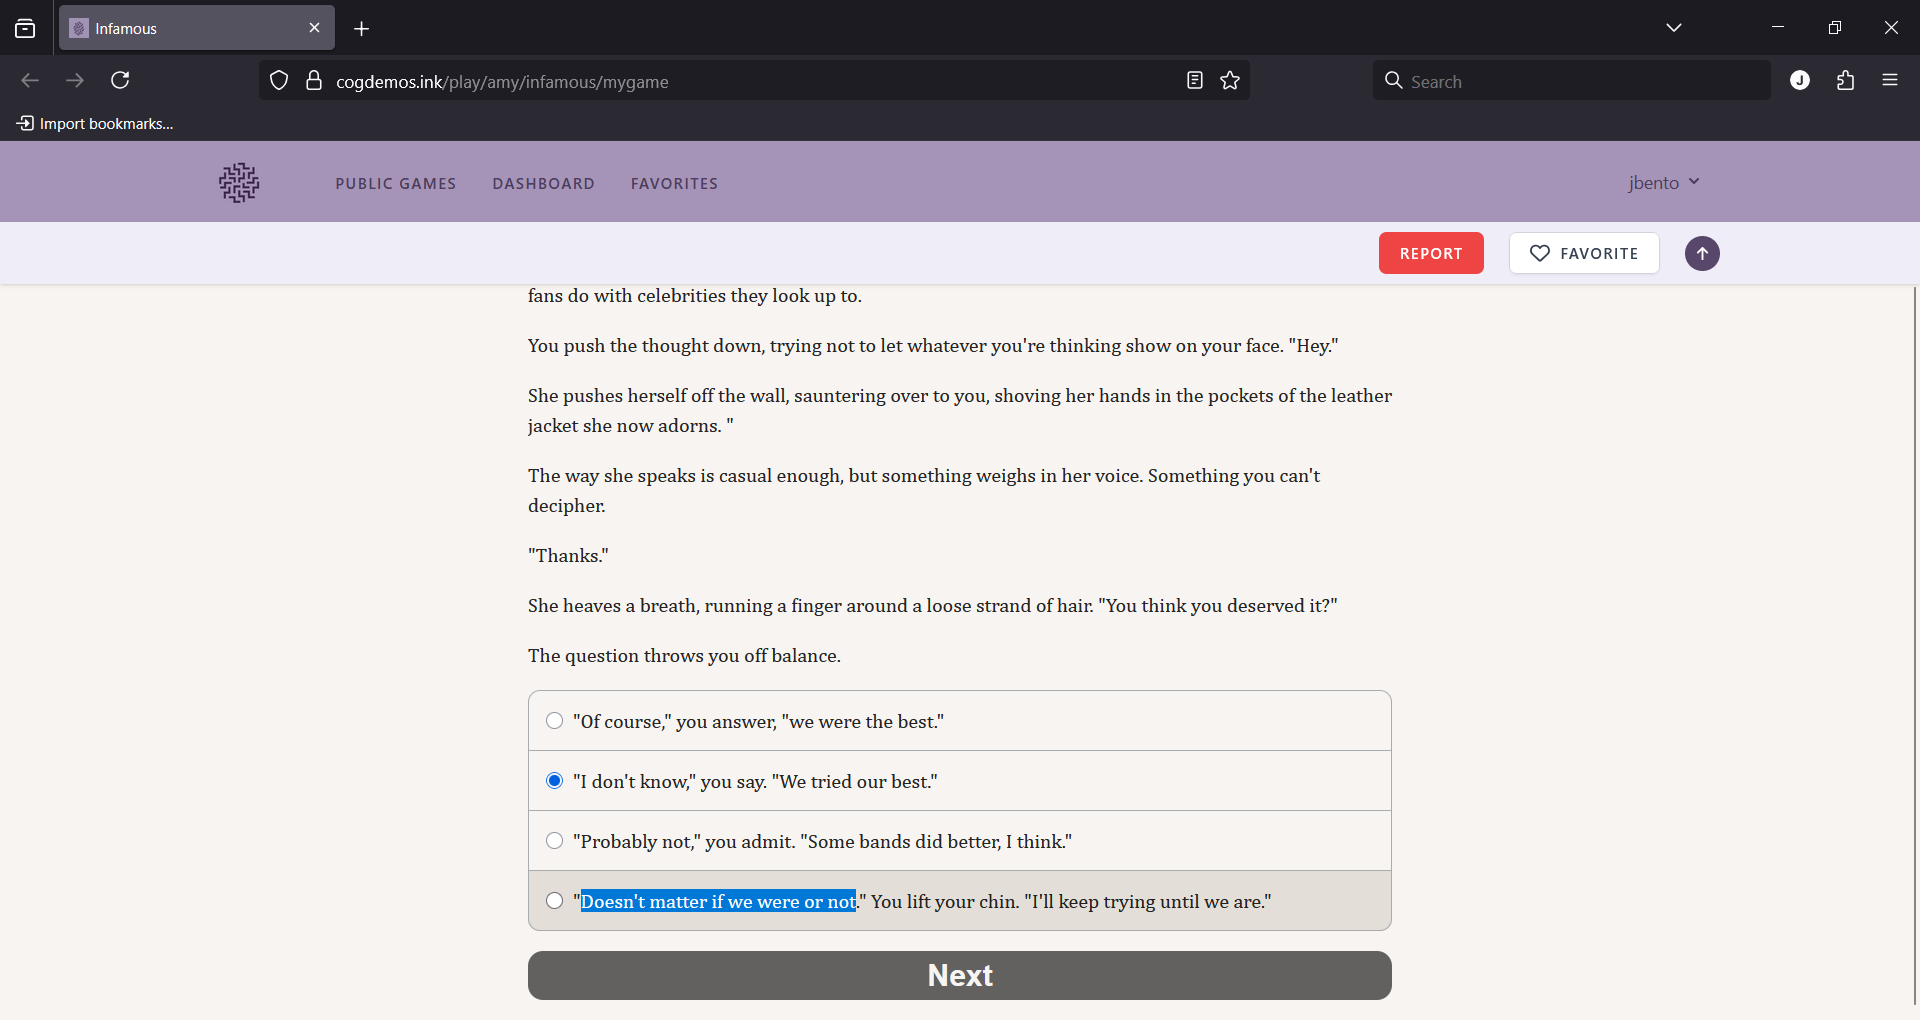Open FAVORITES menu item

click(674, 184)
